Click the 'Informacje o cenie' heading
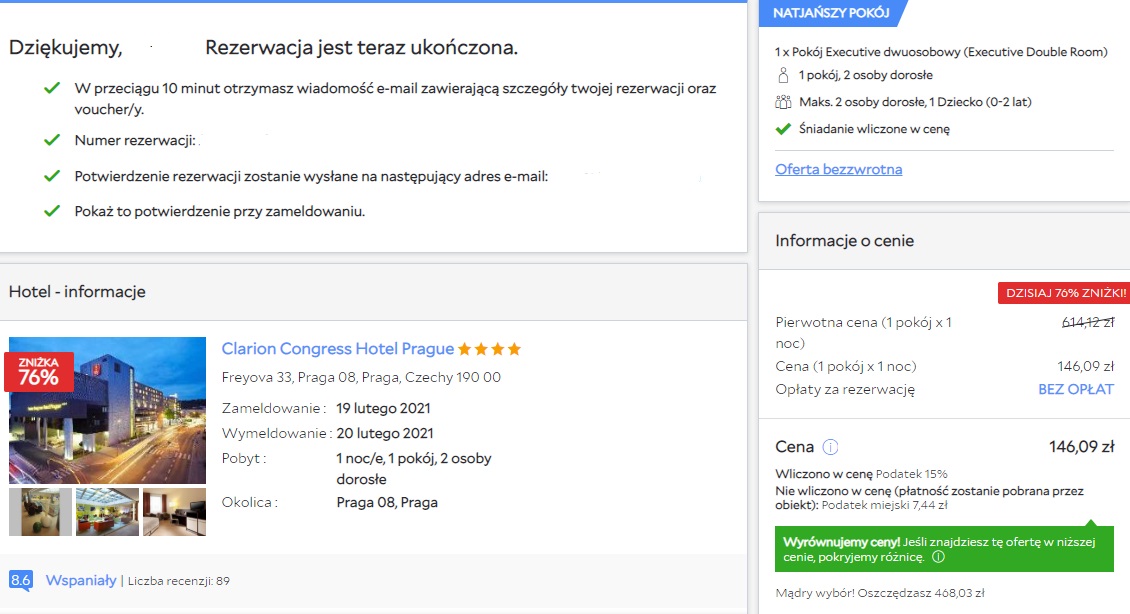The height and width of the screenshot is (614, 1130). click(845, 241)
